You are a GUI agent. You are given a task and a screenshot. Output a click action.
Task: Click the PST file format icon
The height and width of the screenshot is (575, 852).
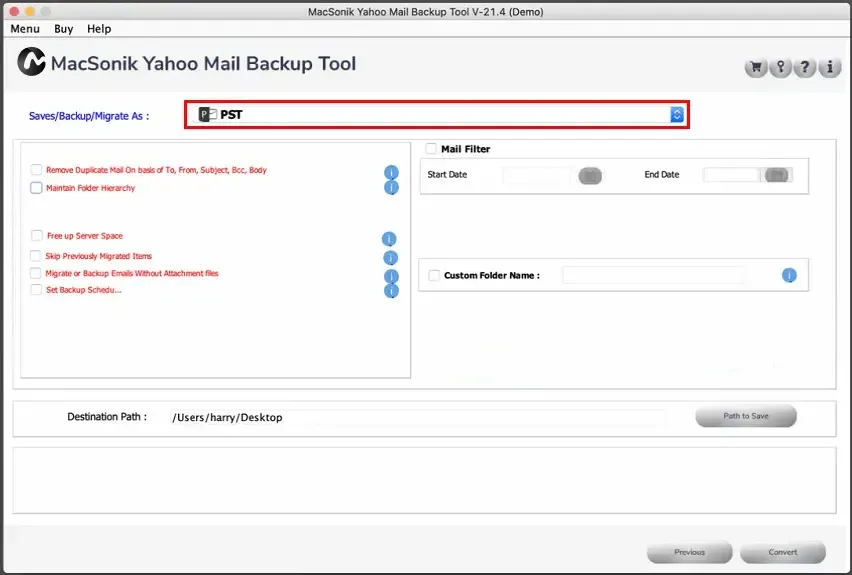click(x=208, y=115)
